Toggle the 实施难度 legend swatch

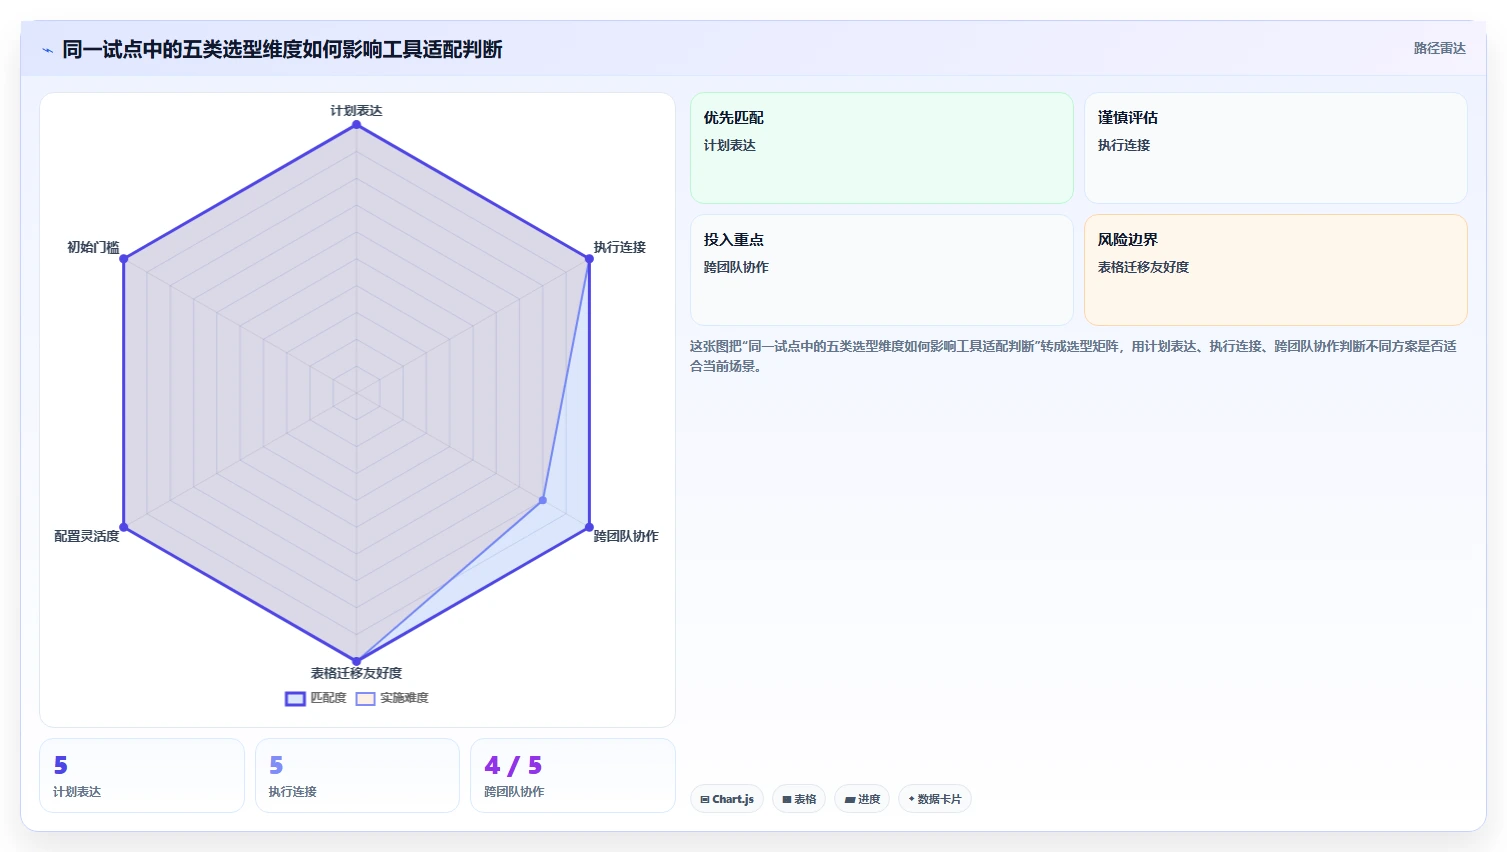365,699
